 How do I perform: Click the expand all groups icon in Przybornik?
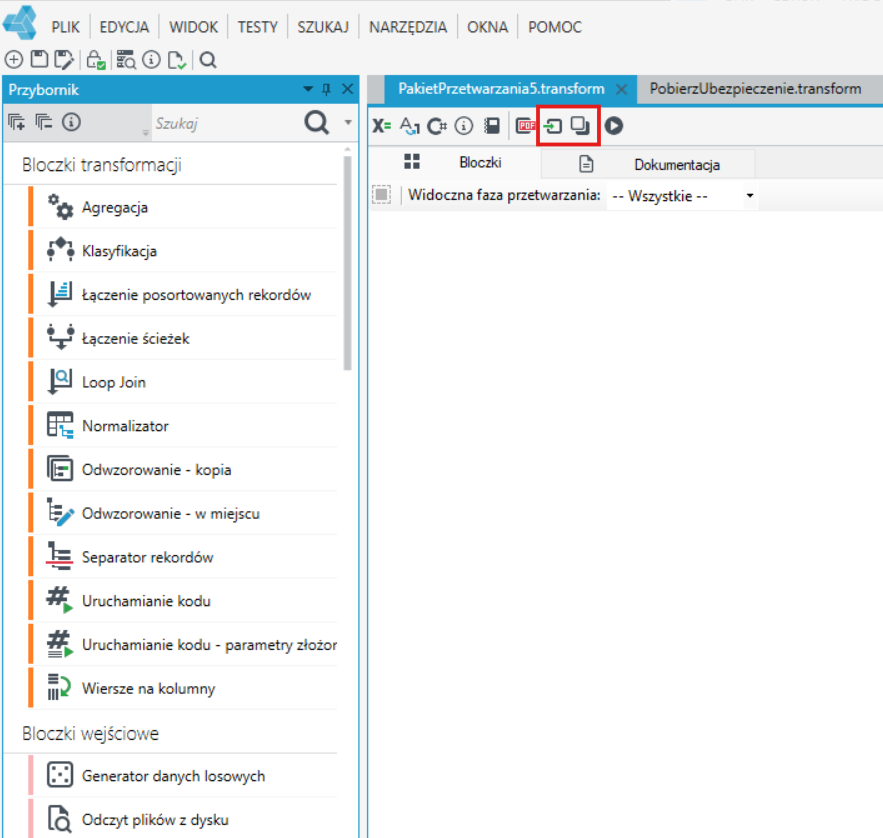(16, 122)
